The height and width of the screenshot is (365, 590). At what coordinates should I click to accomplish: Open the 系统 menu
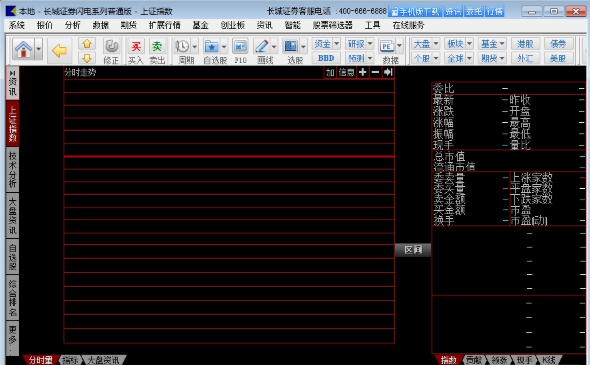click(x=17, y=25)
